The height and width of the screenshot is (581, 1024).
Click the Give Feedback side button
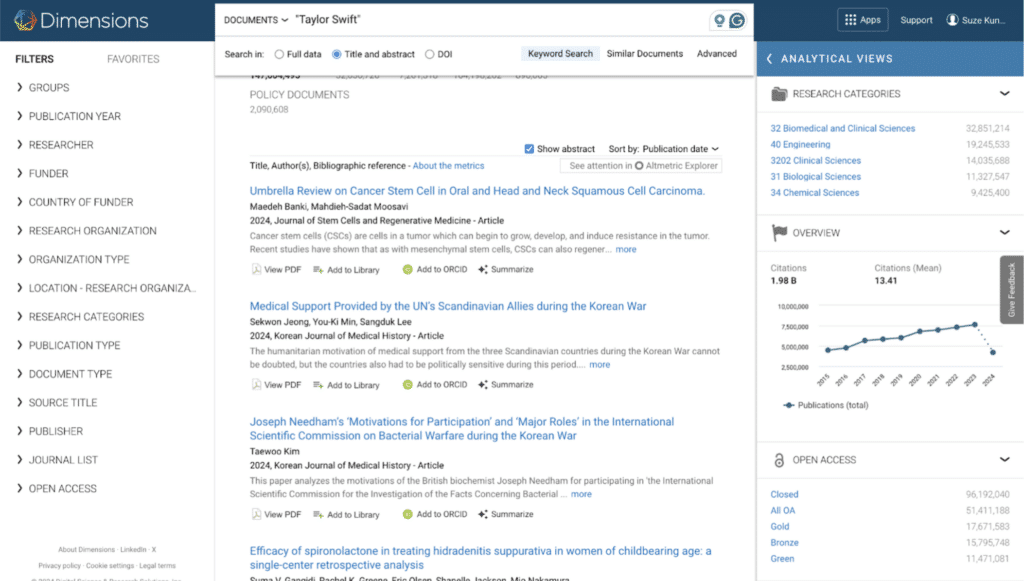(x=1011, y=290)
